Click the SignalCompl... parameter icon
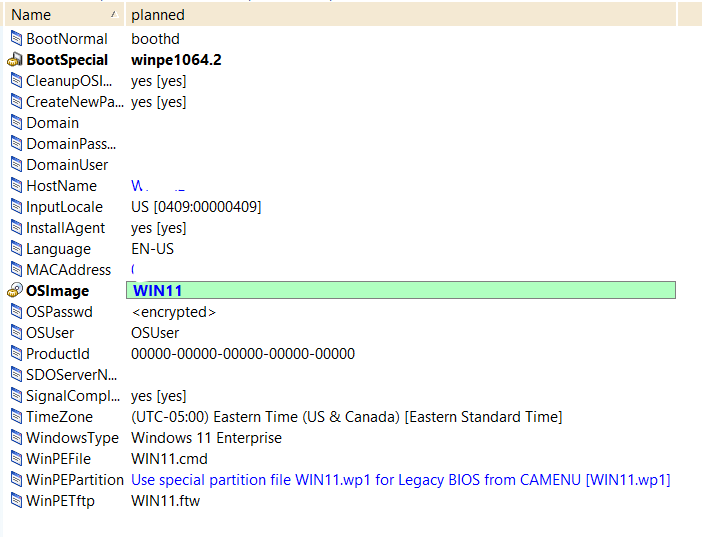The image size is (702, 537). click(x=16, y=395)
